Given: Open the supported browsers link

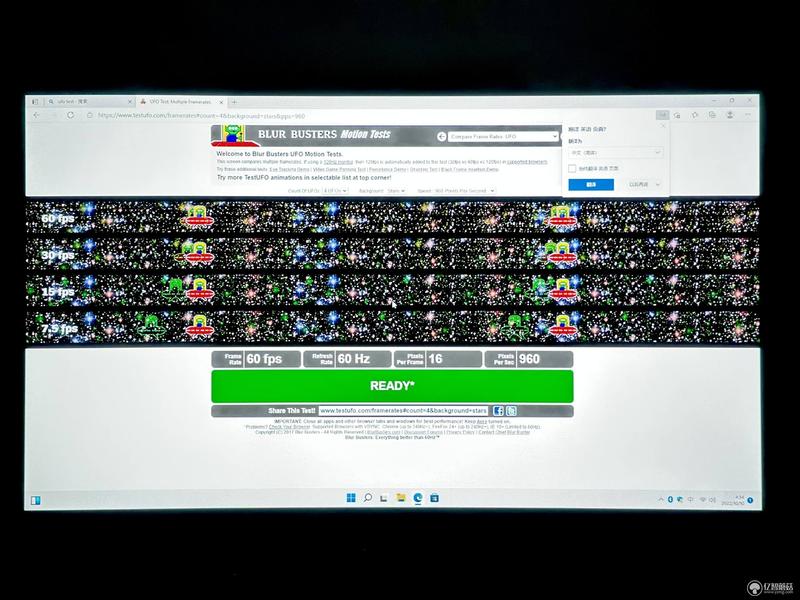Looking at the screenshot, I should (x=527, y=162).
